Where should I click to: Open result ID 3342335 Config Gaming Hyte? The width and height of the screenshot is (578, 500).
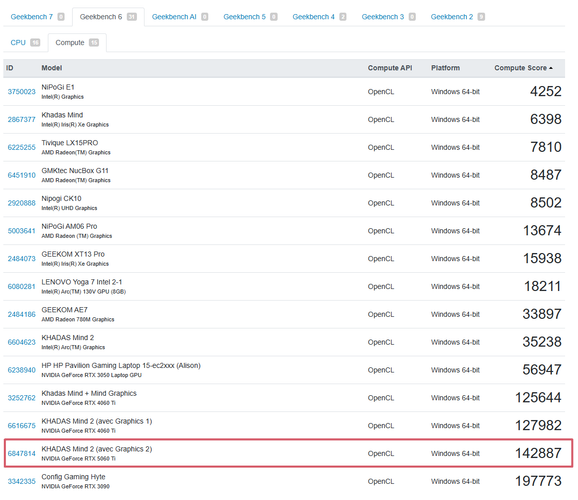tap(21, 481)
